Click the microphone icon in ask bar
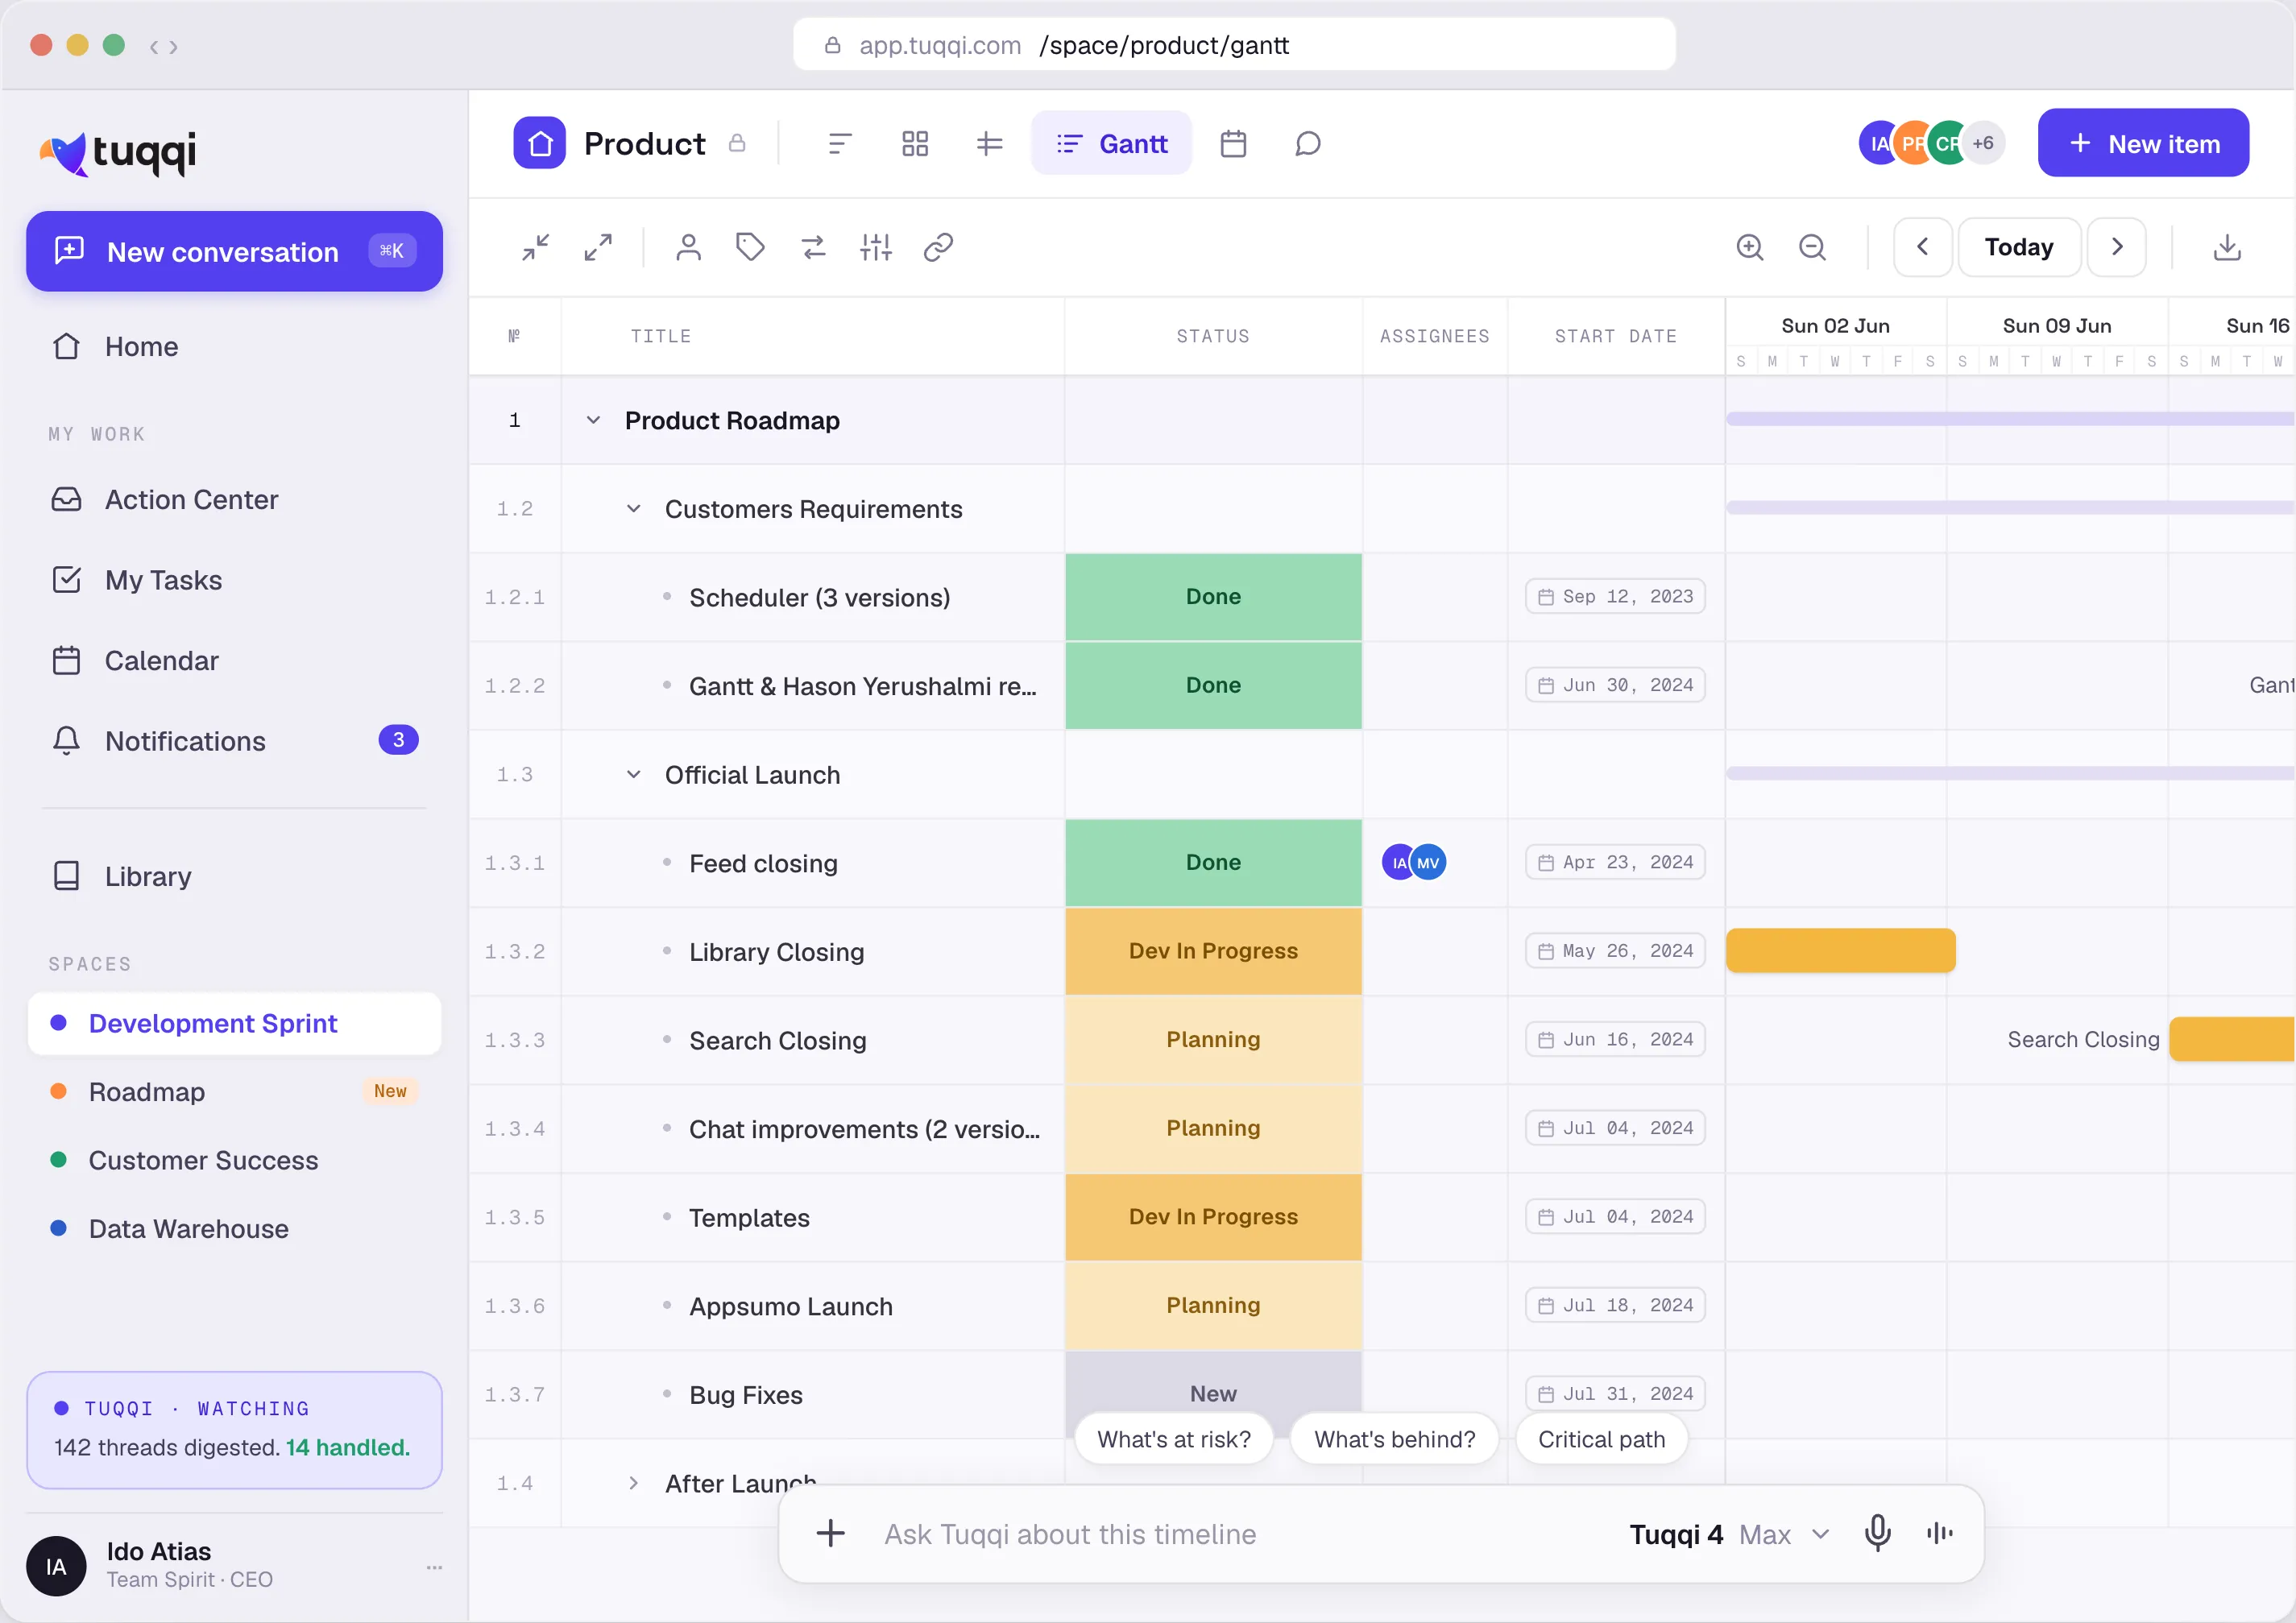Viewport: 2296px width, 1623px height. coord(1878,1533)
